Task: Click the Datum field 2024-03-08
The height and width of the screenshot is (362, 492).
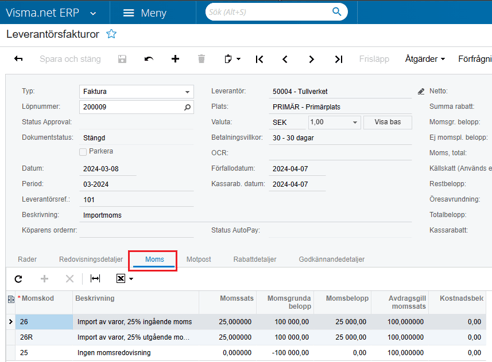Action: click(108, 169)
